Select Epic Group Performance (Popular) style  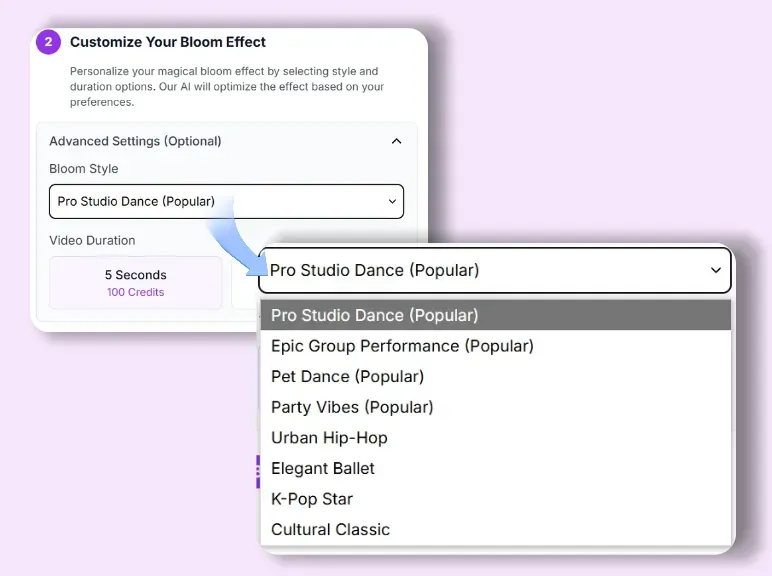click(495, 346)
